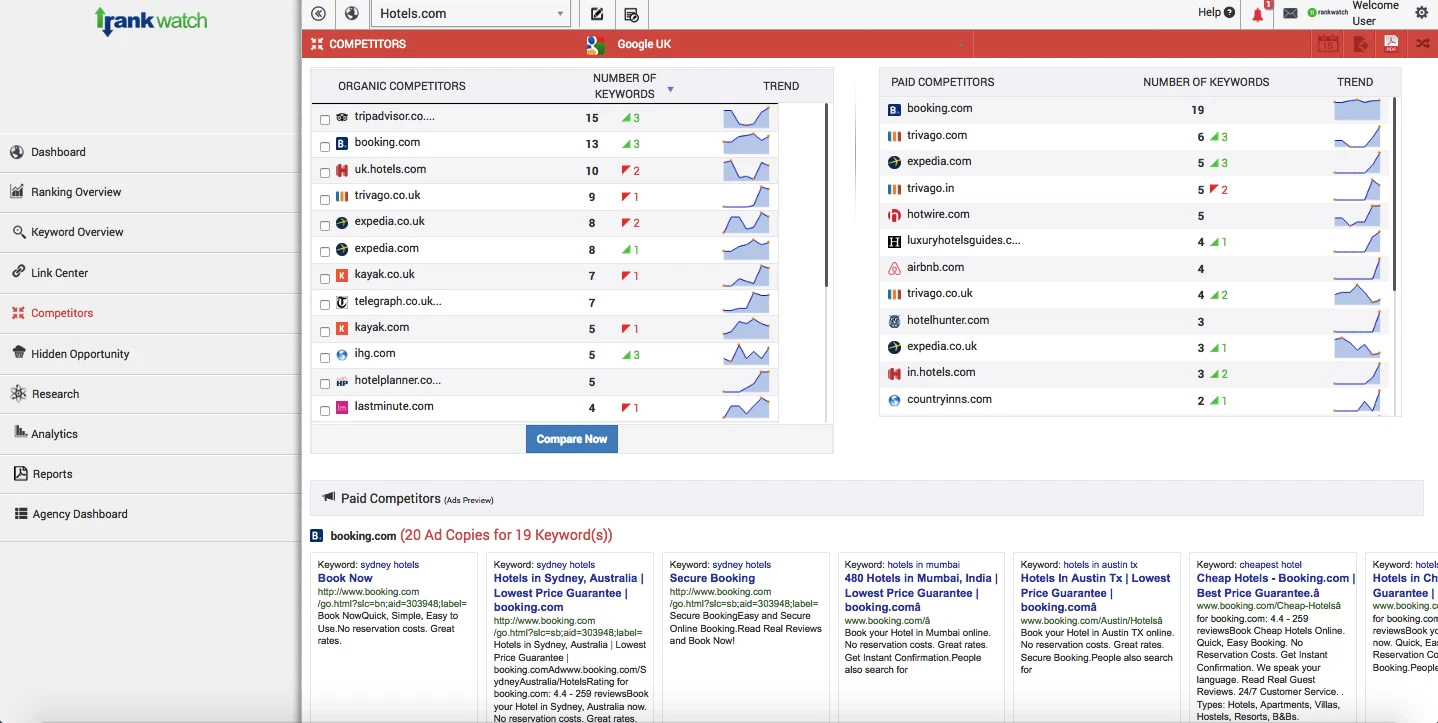1438x723 pixels.
Task: Click the globe icon in top toolbar
Action: [x=351, y=14]
